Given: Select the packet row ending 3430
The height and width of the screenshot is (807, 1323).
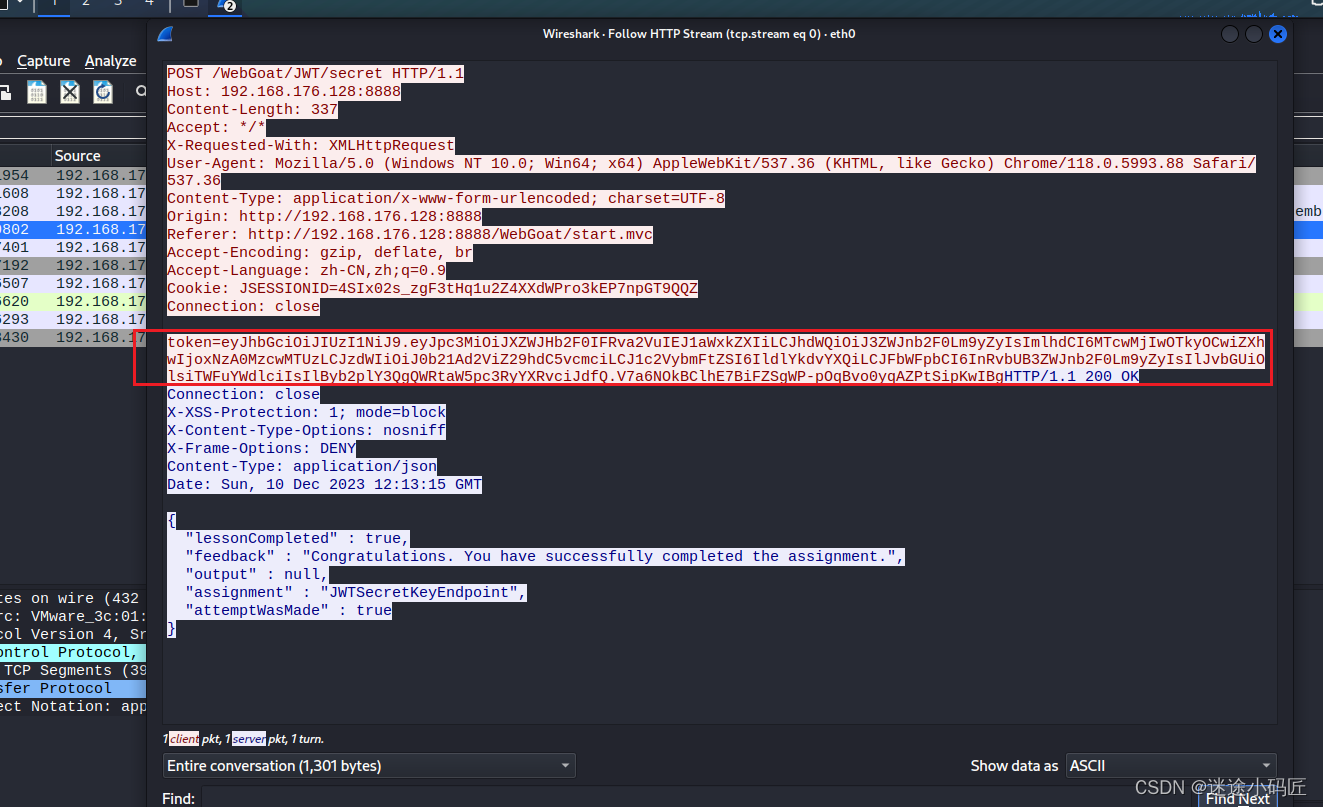Looking at the screenshot, I should tap(73, 337).
